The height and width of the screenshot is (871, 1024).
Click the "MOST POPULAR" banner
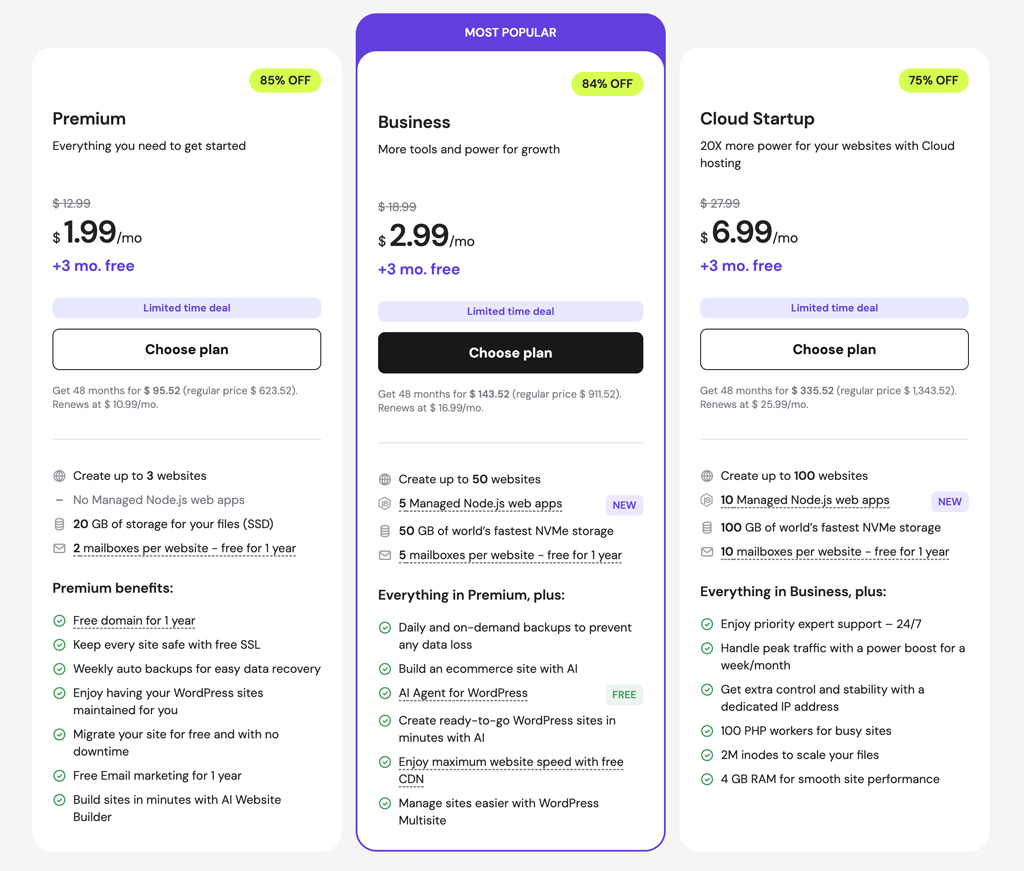tap(510, 31)
